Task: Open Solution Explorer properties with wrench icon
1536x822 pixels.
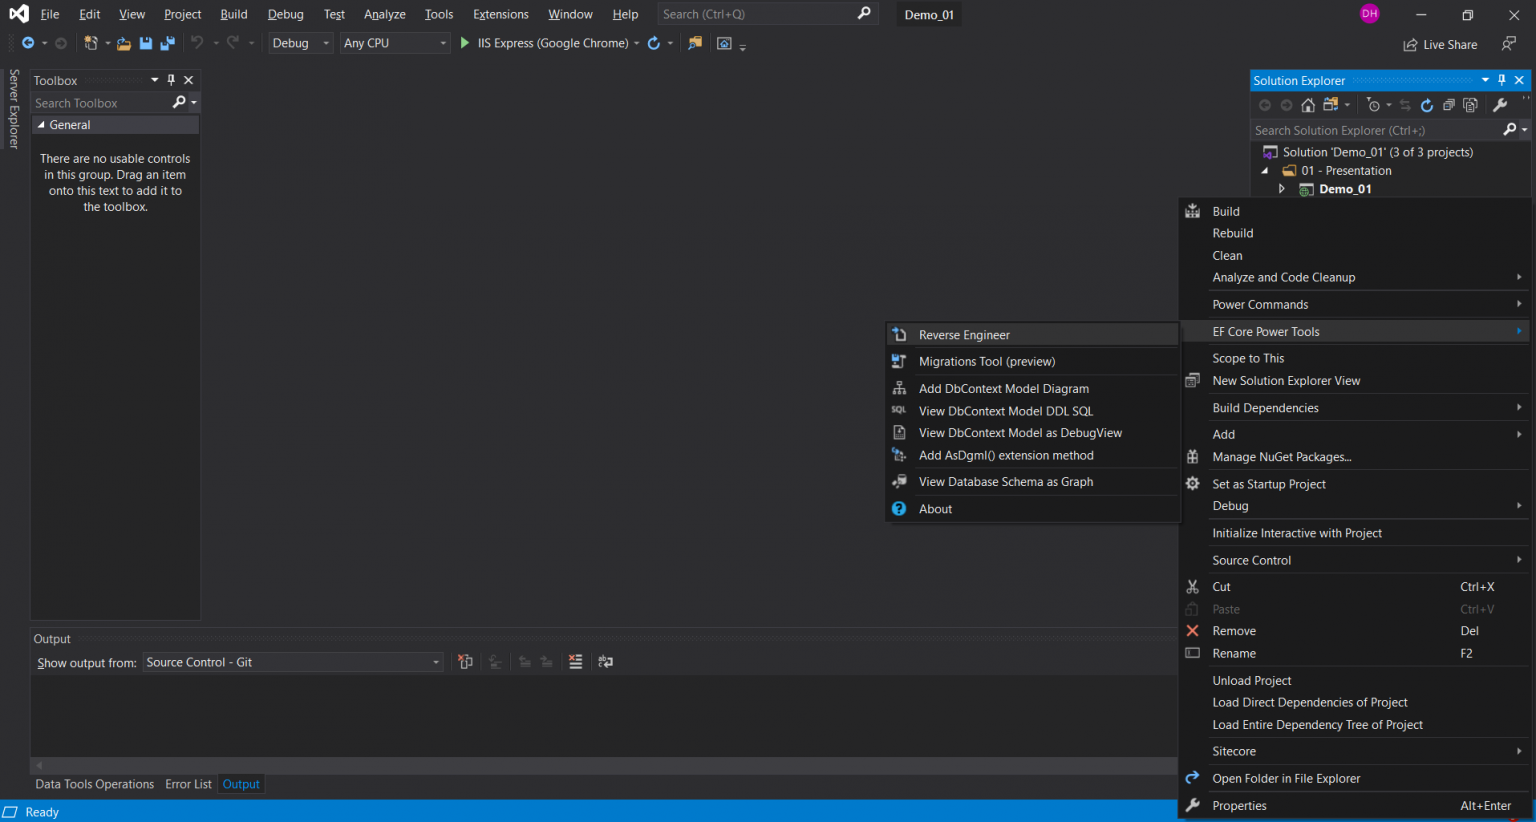Action: pyautogui.click(x=1500, y=105)
